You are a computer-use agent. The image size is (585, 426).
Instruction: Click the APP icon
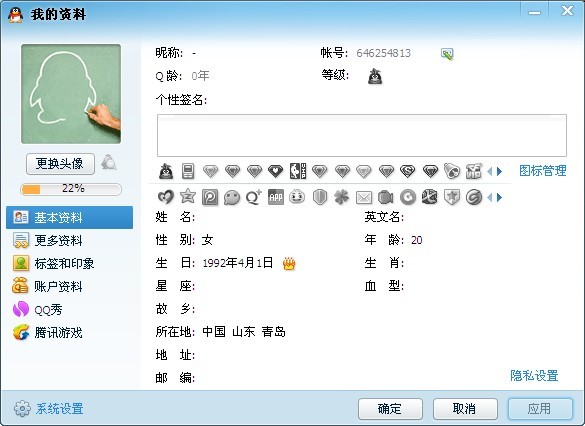click(x=276, y=197)
